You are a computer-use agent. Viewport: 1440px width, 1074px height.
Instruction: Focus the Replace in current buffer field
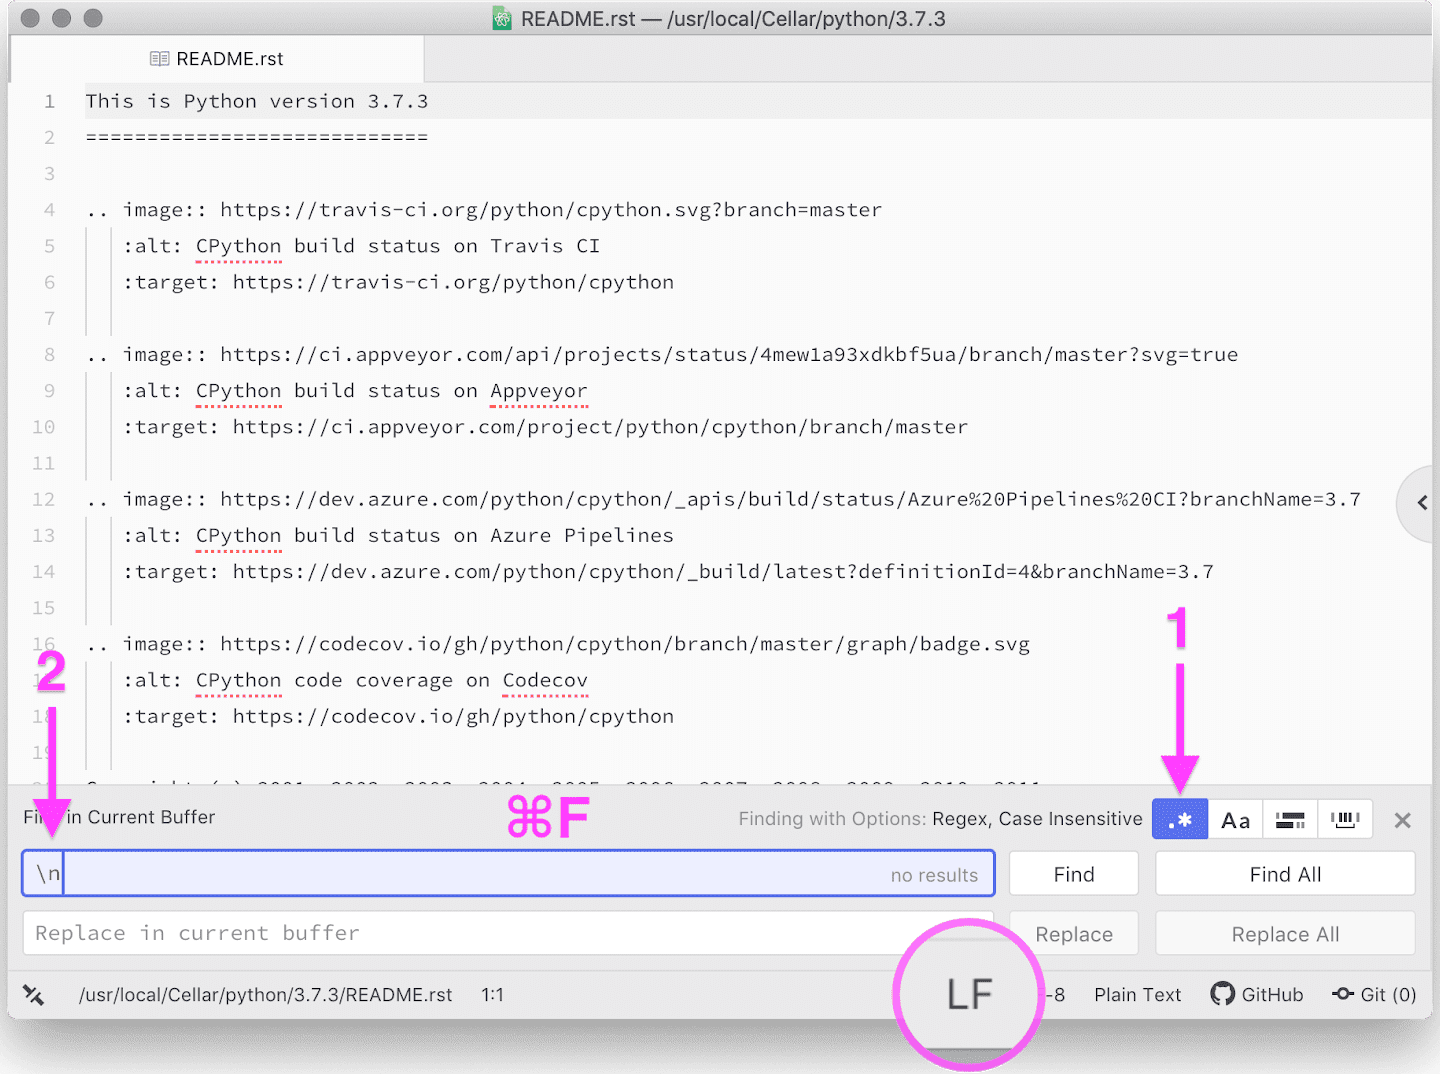click(x=508, y=933)
